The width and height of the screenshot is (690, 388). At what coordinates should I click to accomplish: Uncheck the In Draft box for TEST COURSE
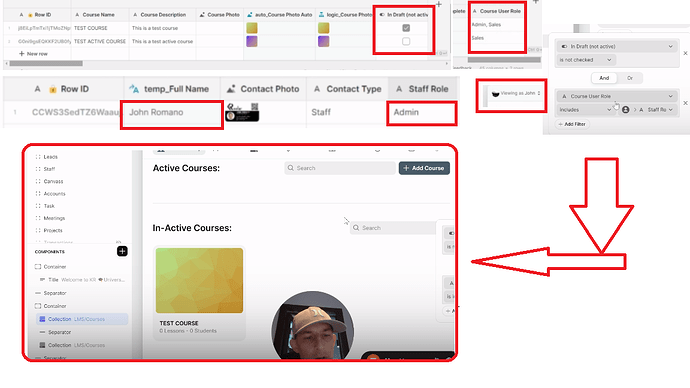(406, 28)
